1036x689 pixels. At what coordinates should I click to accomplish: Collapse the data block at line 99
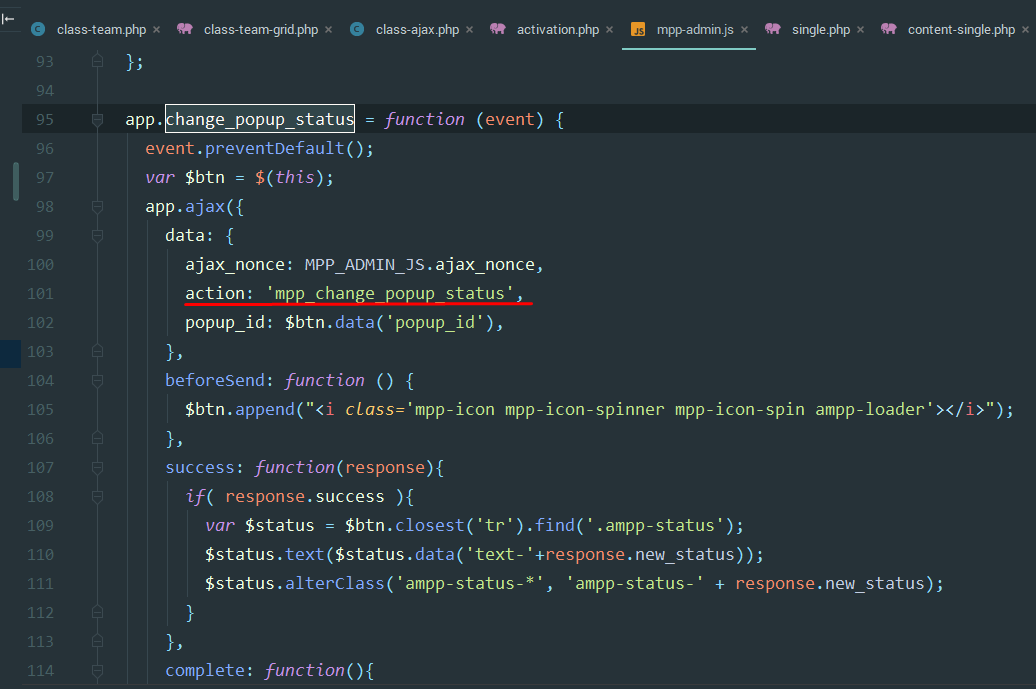[x=97, y=236]
